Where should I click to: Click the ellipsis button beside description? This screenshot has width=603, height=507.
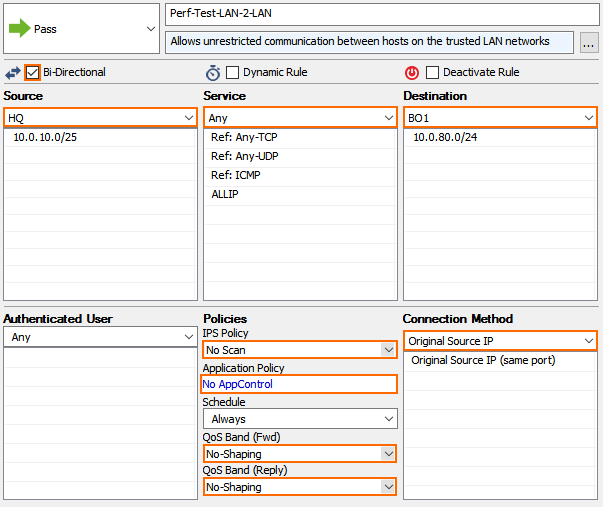click(x=588, y=42)
